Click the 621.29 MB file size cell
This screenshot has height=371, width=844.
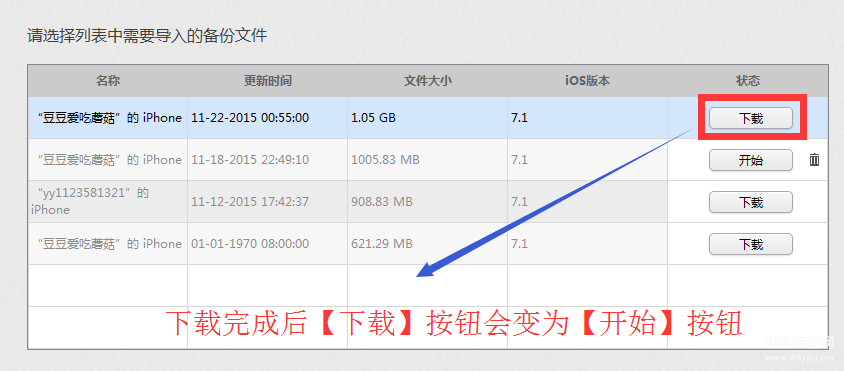[427, 244]
